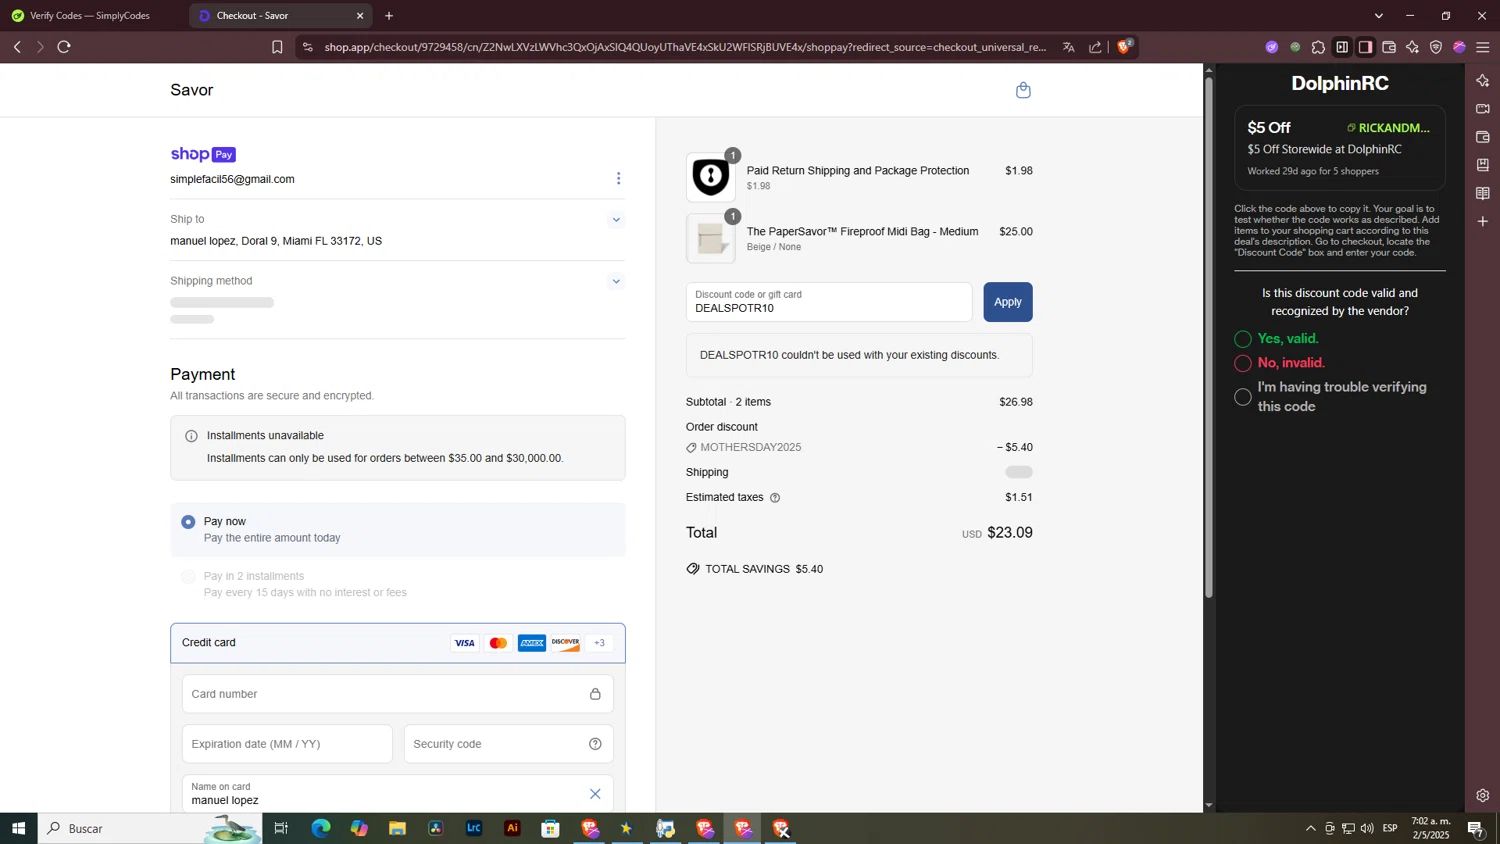Select the Credit card payment method
1500x844 pixels.
click(x=398, y=643)
